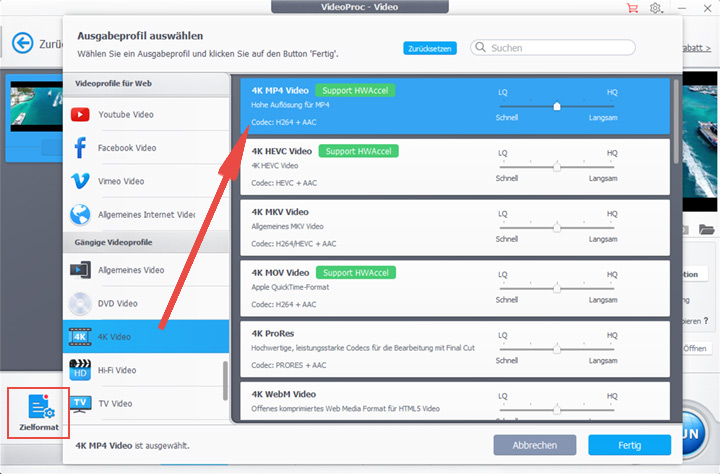Click Zurücksetzen reset button

pos(430,48)
